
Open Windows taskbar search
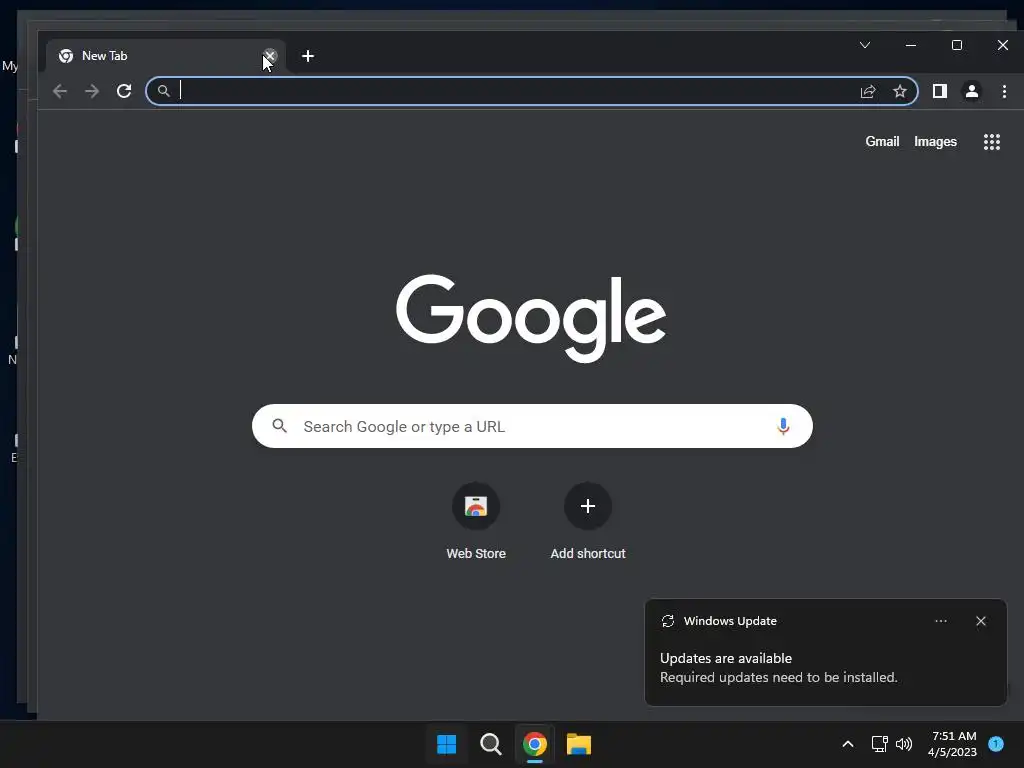click(x=490, y=744)
